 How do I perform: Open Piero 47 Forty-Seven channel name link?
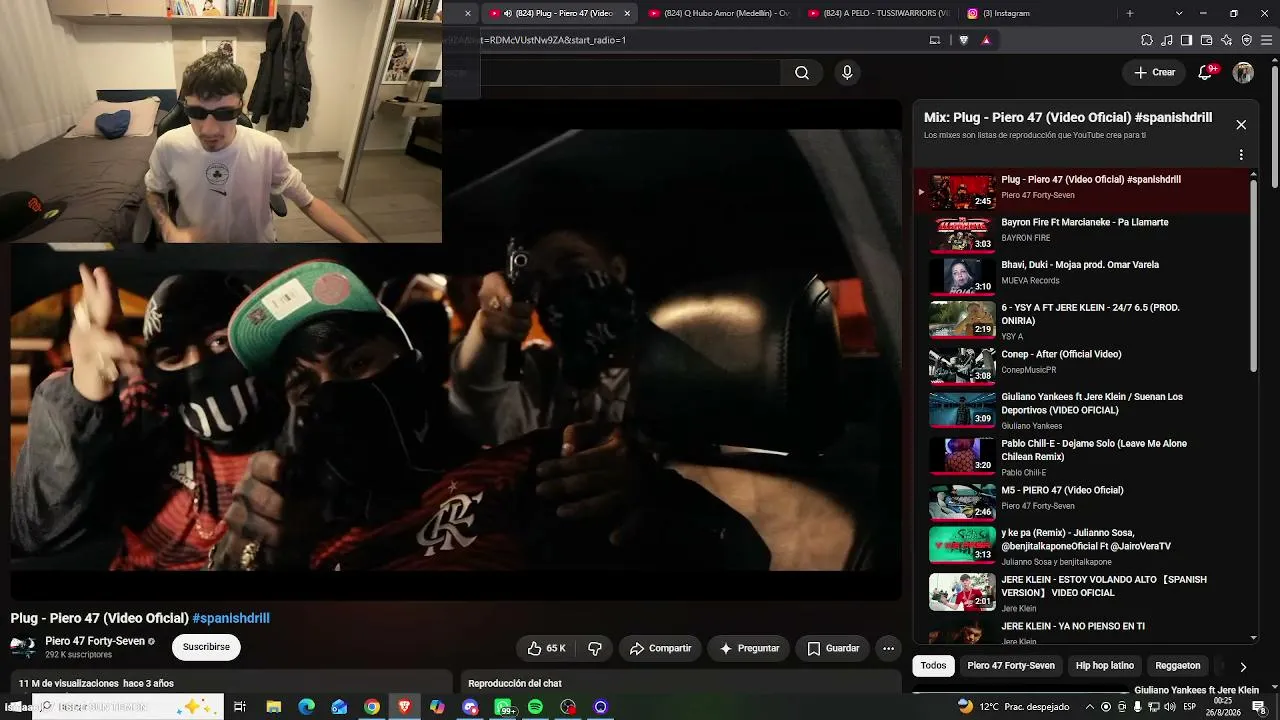95,641
